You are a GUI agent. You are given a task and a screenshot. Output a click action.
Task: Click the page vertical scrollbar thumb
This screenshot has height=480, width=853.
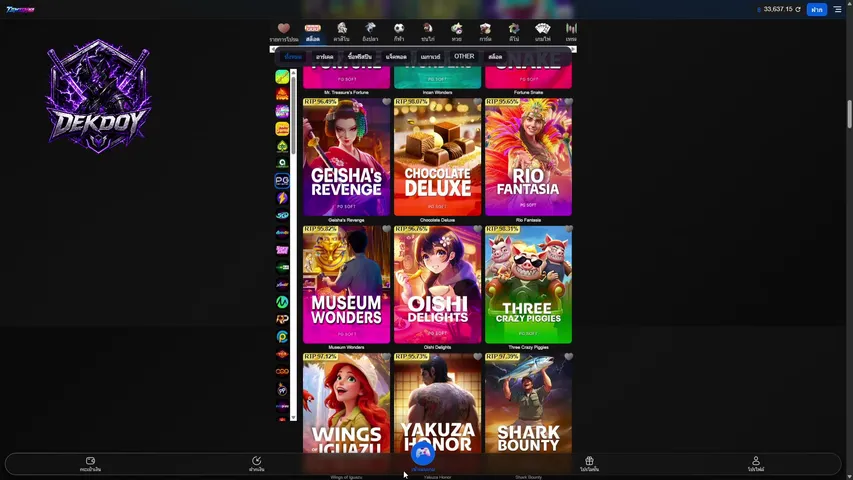(x=849, y=114)
